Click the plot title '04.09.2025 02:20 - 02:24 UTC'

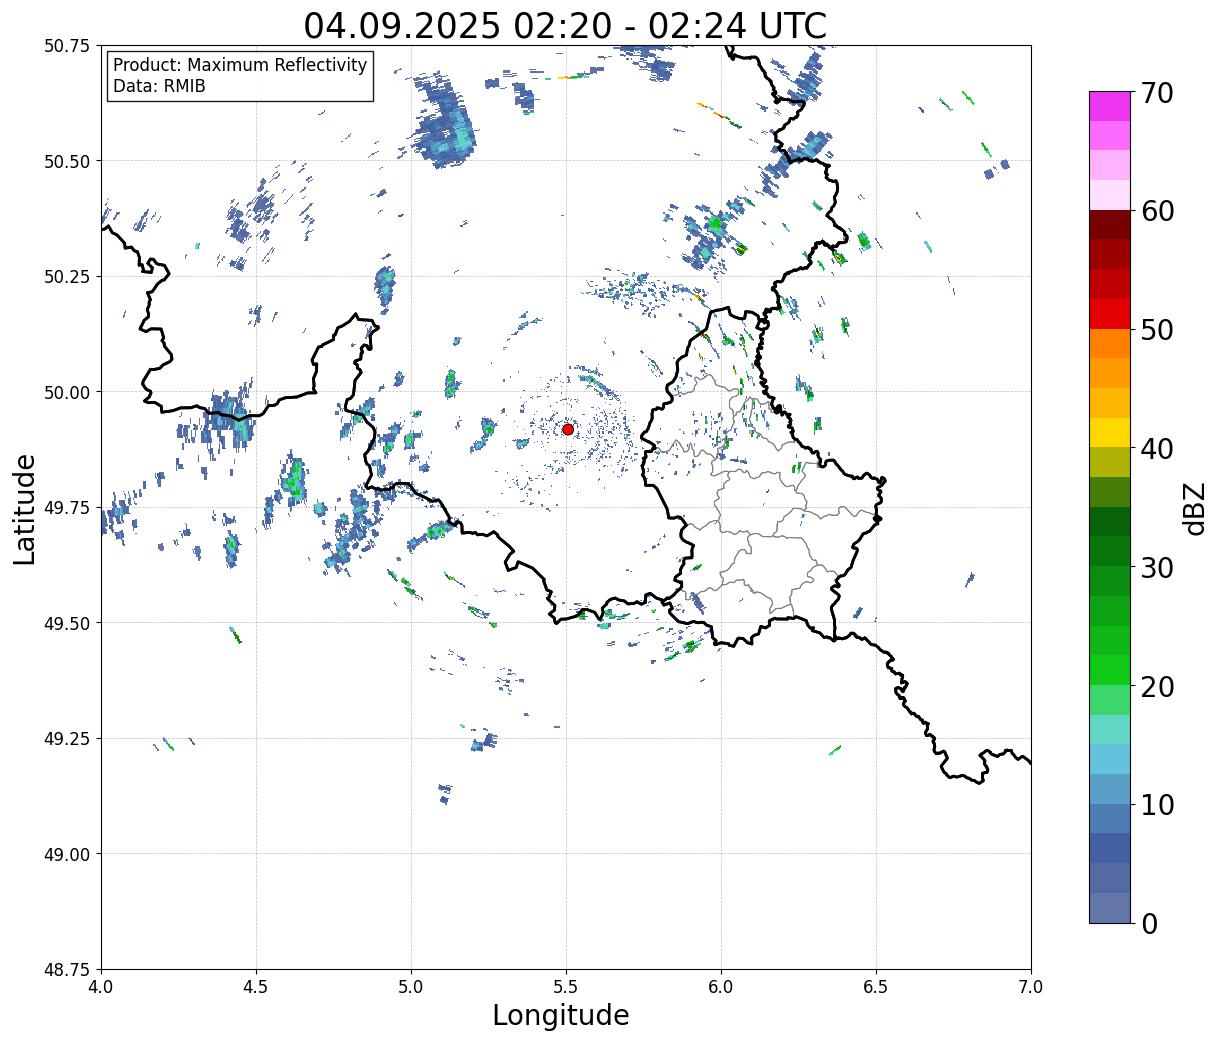565,25
